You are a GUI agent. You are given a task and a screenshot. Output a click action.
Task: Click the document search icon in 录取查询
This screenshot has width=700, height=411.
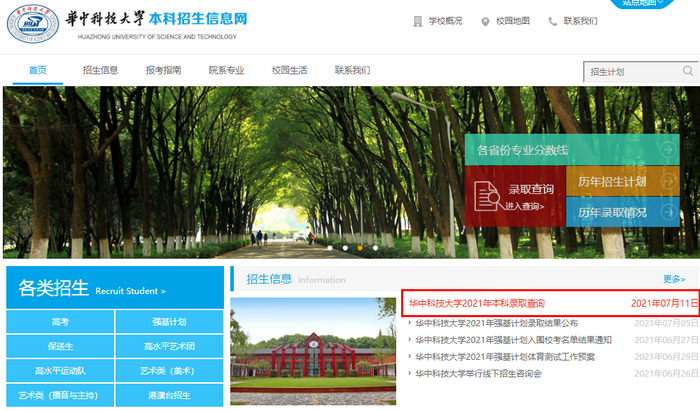tap(487, 196)
